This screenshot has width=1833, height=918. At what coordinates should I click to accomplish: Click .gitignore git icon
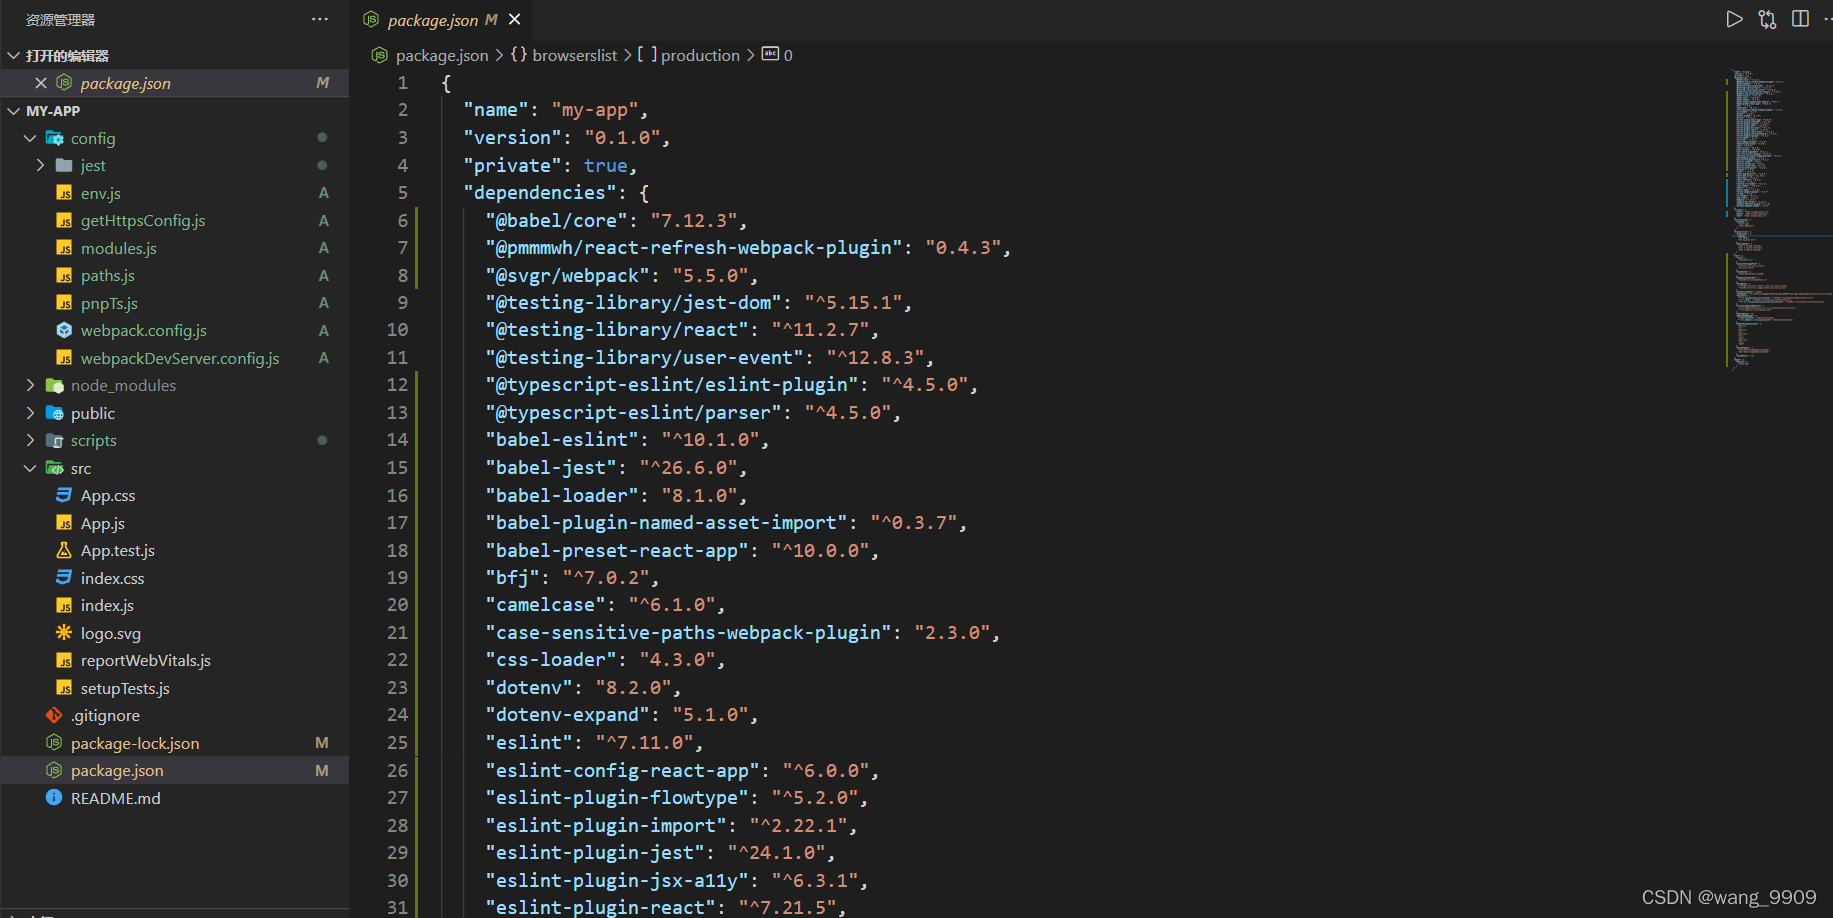[x=54, y=715]
